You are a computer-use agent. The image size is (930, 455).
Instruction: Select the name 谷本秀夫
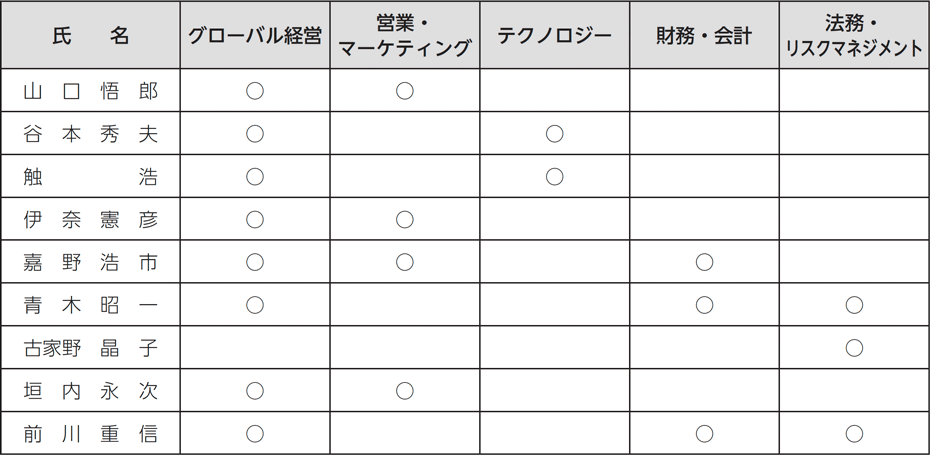(x=90, y=134)
